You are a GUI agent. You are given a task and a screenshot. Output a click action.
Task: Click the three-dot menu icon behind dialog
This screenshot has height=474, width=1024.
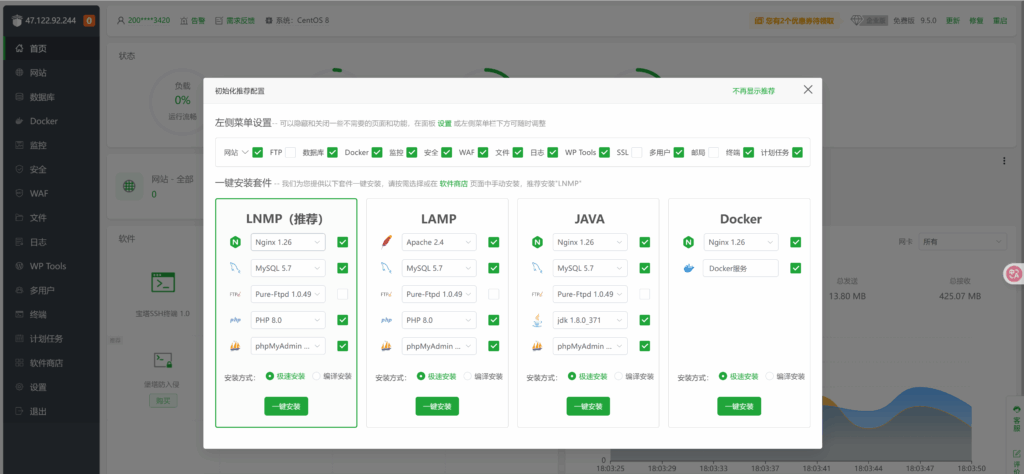1004,161
